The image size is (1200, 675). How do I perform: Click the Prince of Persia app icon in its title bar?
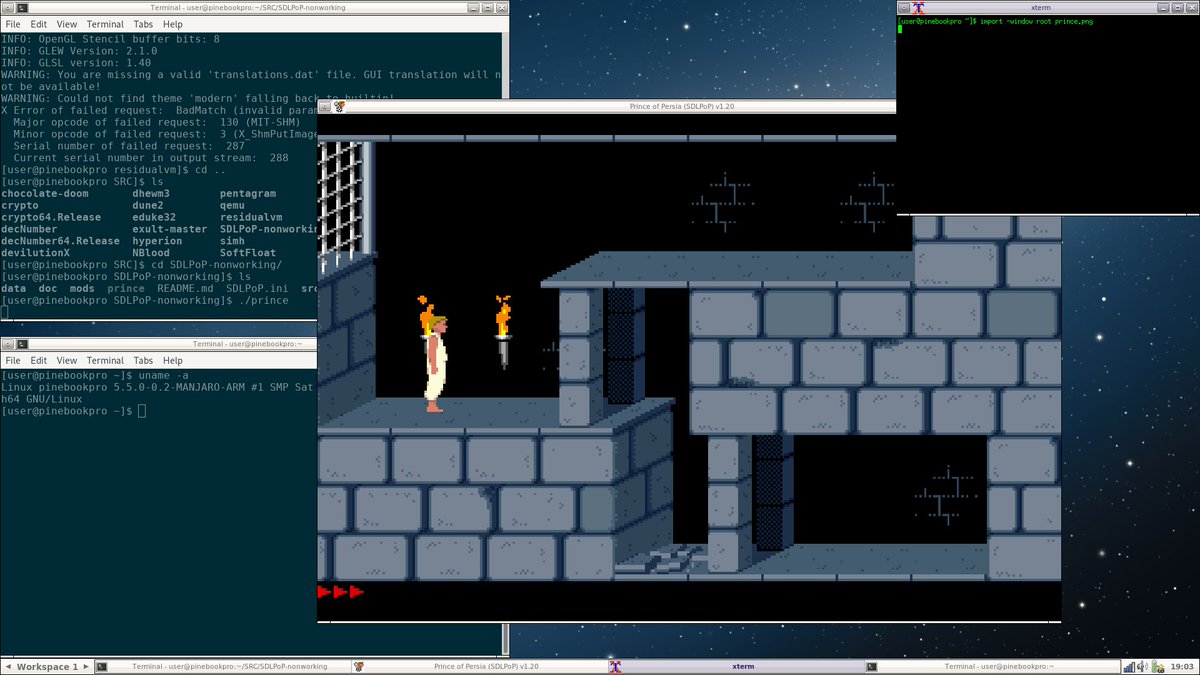(339, 106)
